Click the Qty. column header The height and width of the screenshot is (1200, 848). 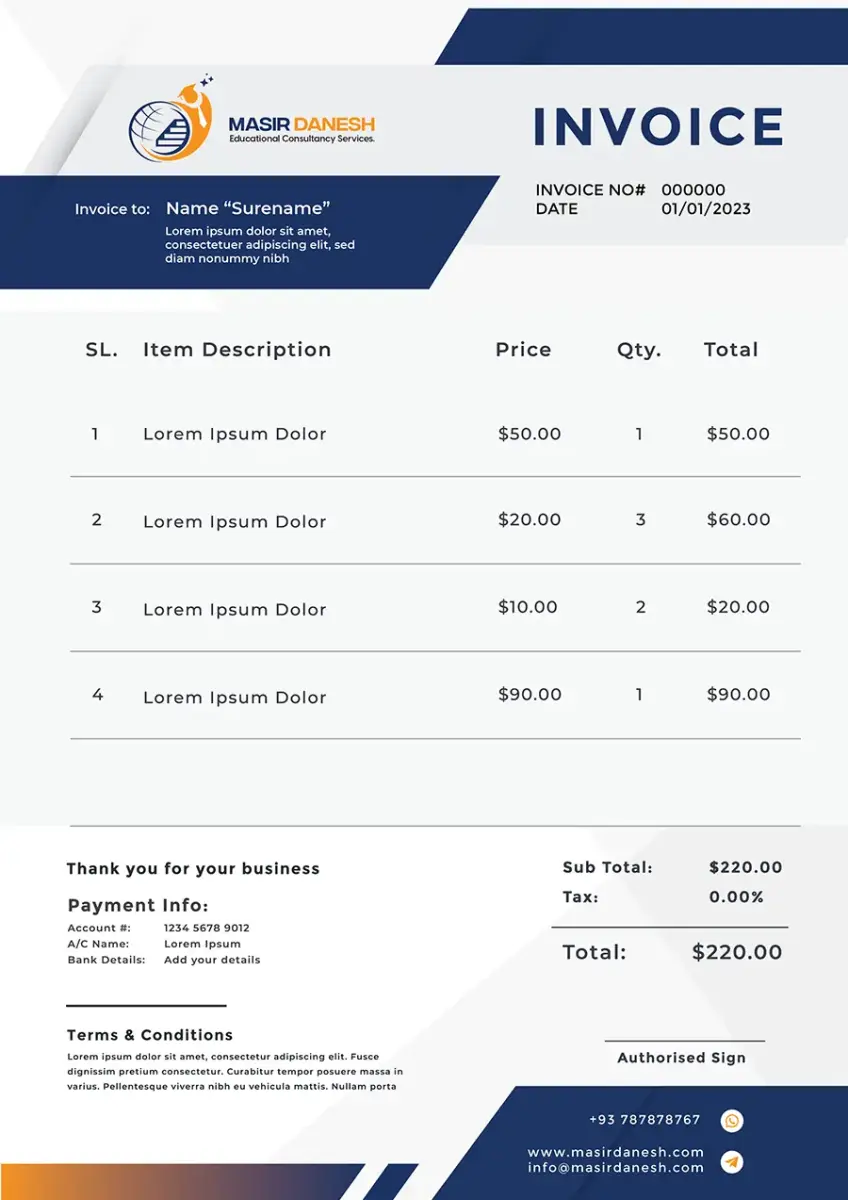[x=639, y=350]
